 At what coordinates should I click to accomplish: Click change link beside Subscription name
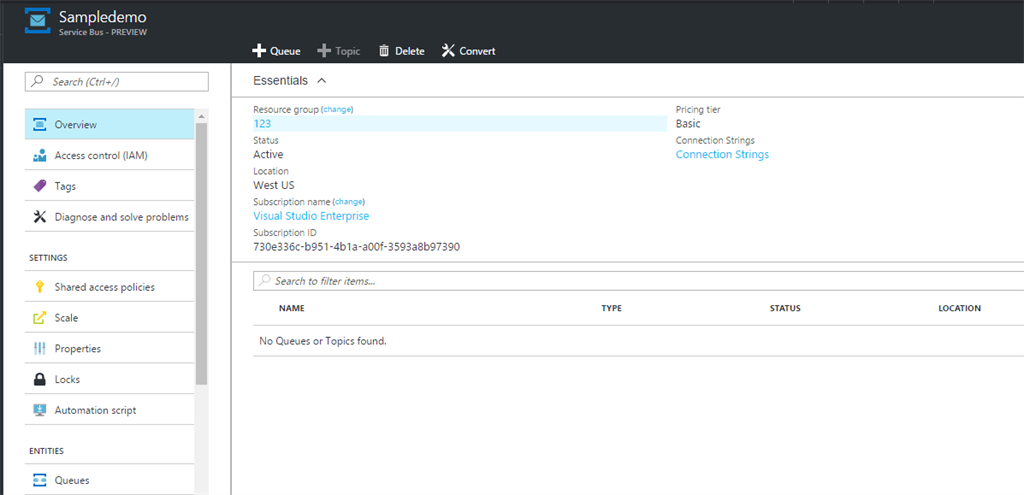(x=349, y=202)
